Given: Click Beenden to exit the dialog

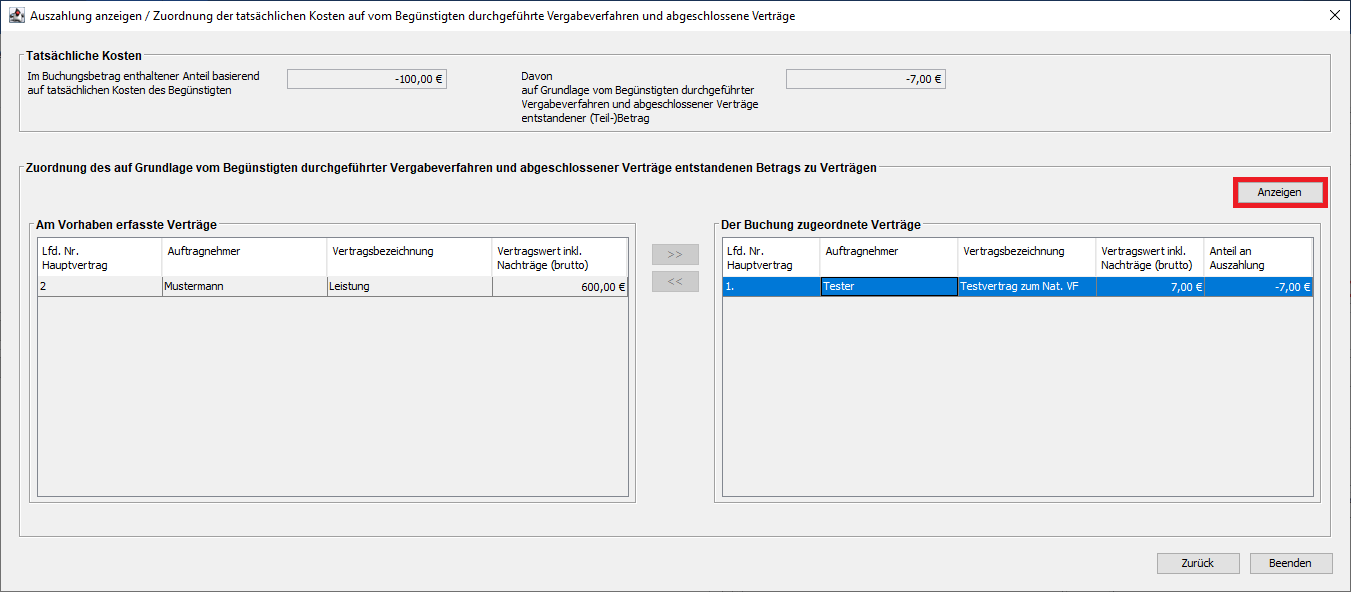Looking at the screenshot, I should point(1290,563).
